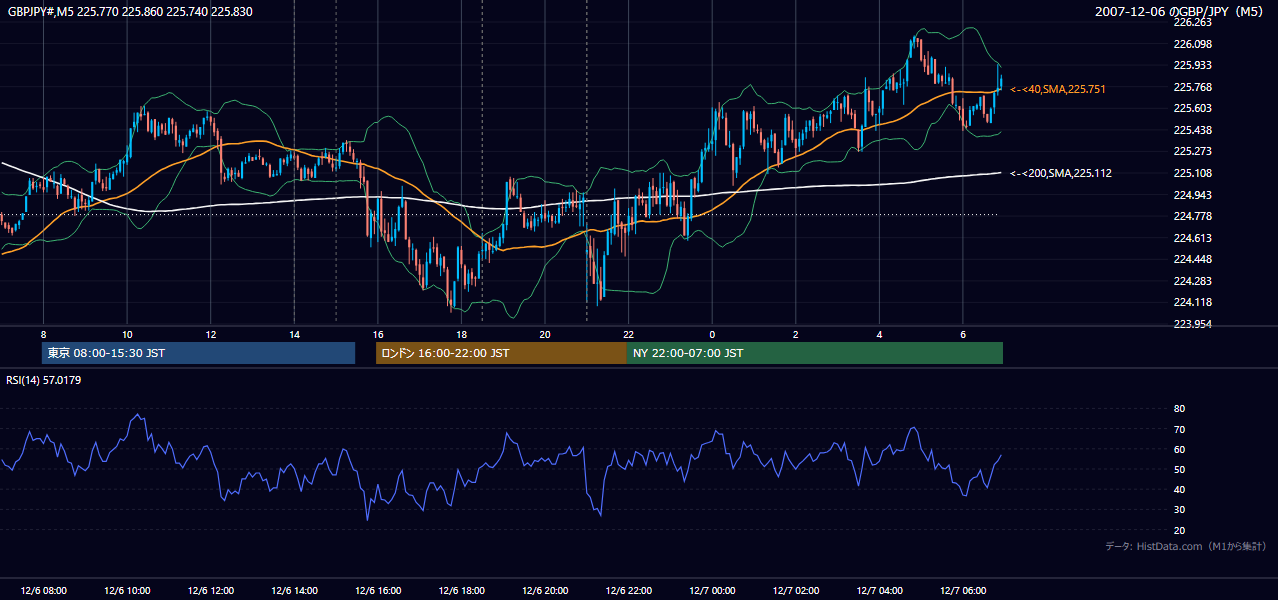The image size is (1278, 600).
Task: Click the bottom time label 12/6 14:00
Action: point(294,591)
